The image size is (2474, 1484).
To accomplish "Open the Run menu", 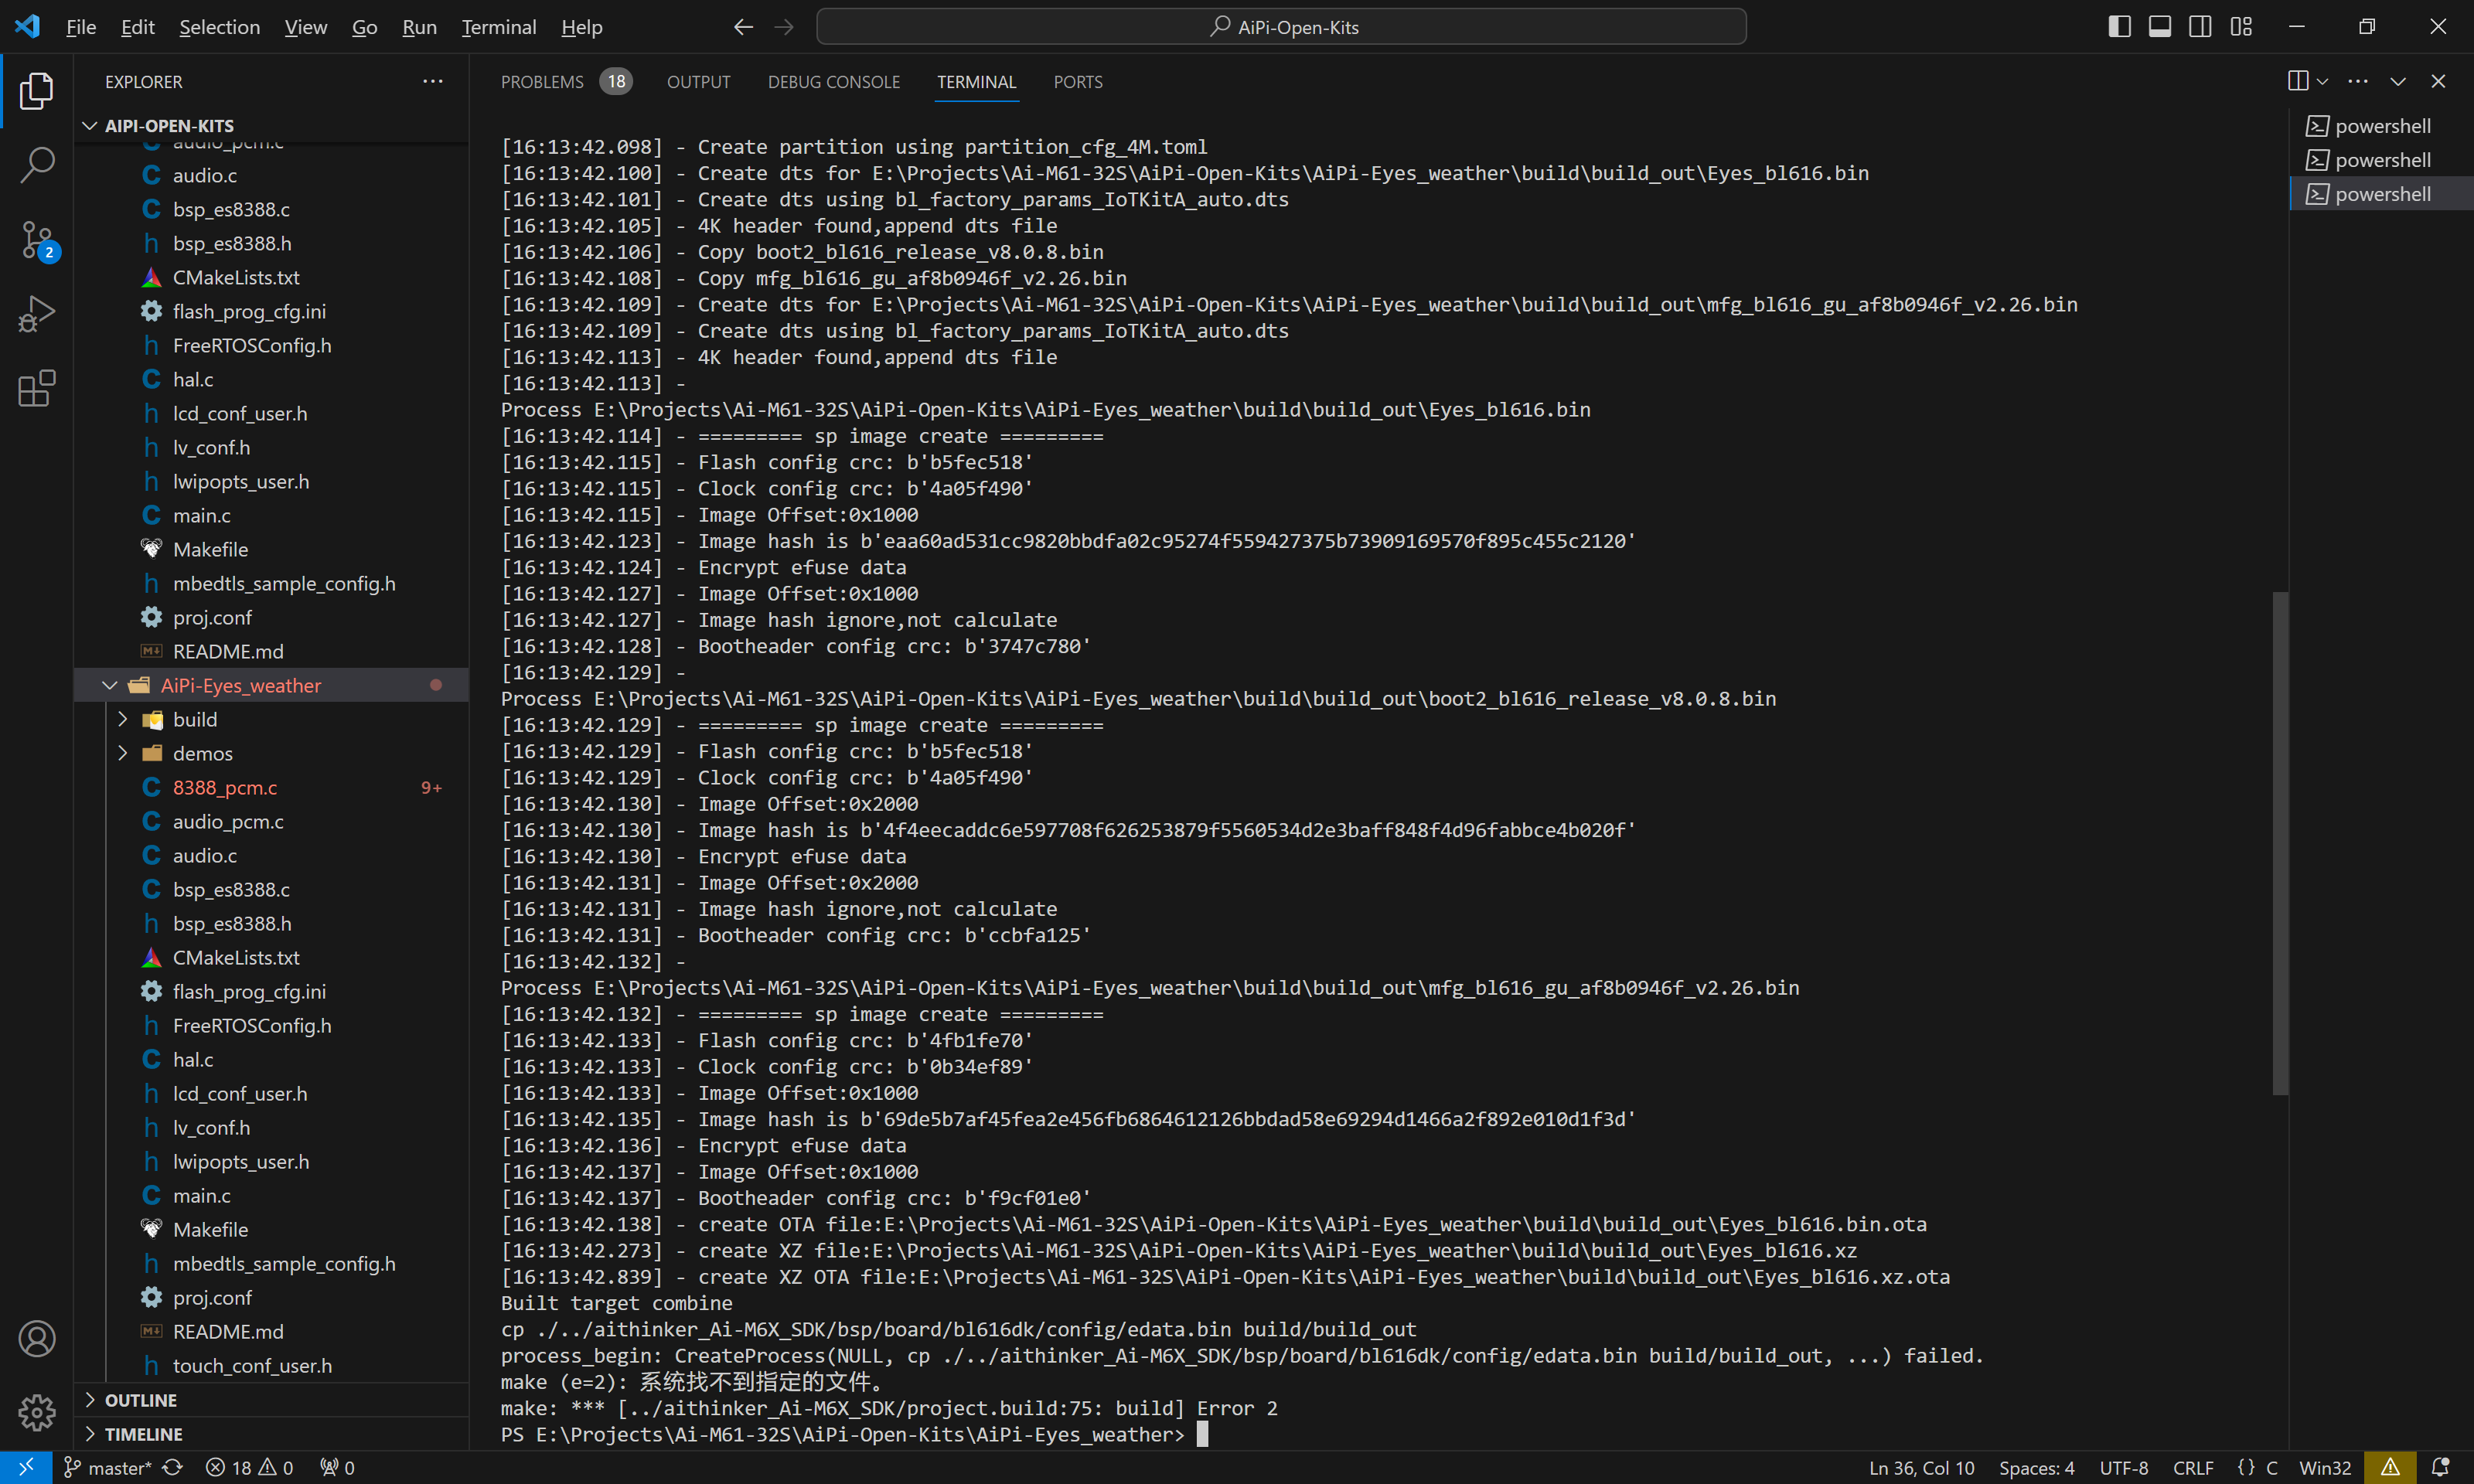I will point(419,27).
